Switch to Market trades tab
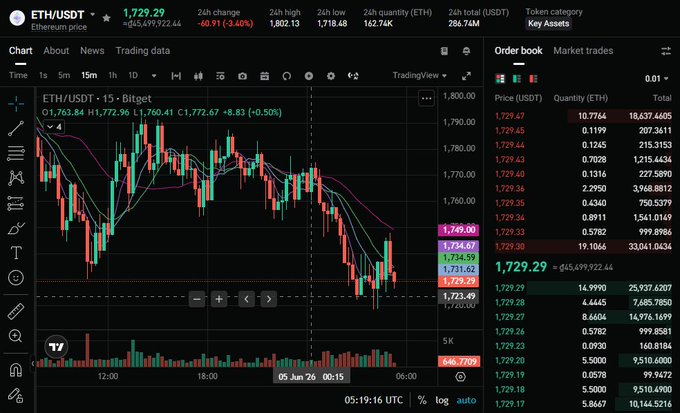 pos(583,50)
